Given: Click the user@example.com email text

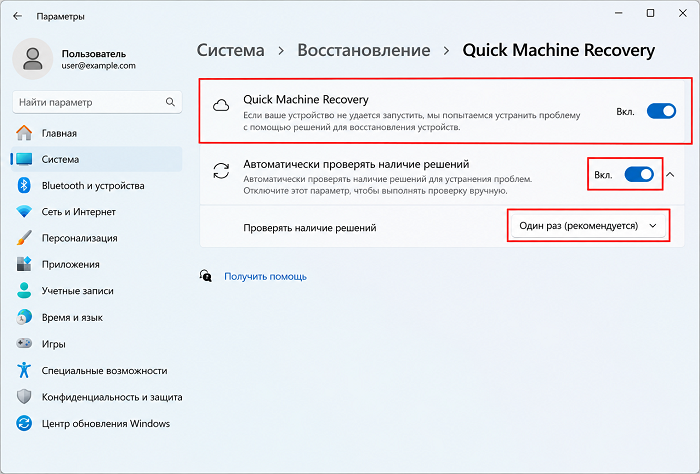Looking at the screenshot, I should (x=99, y=66).
